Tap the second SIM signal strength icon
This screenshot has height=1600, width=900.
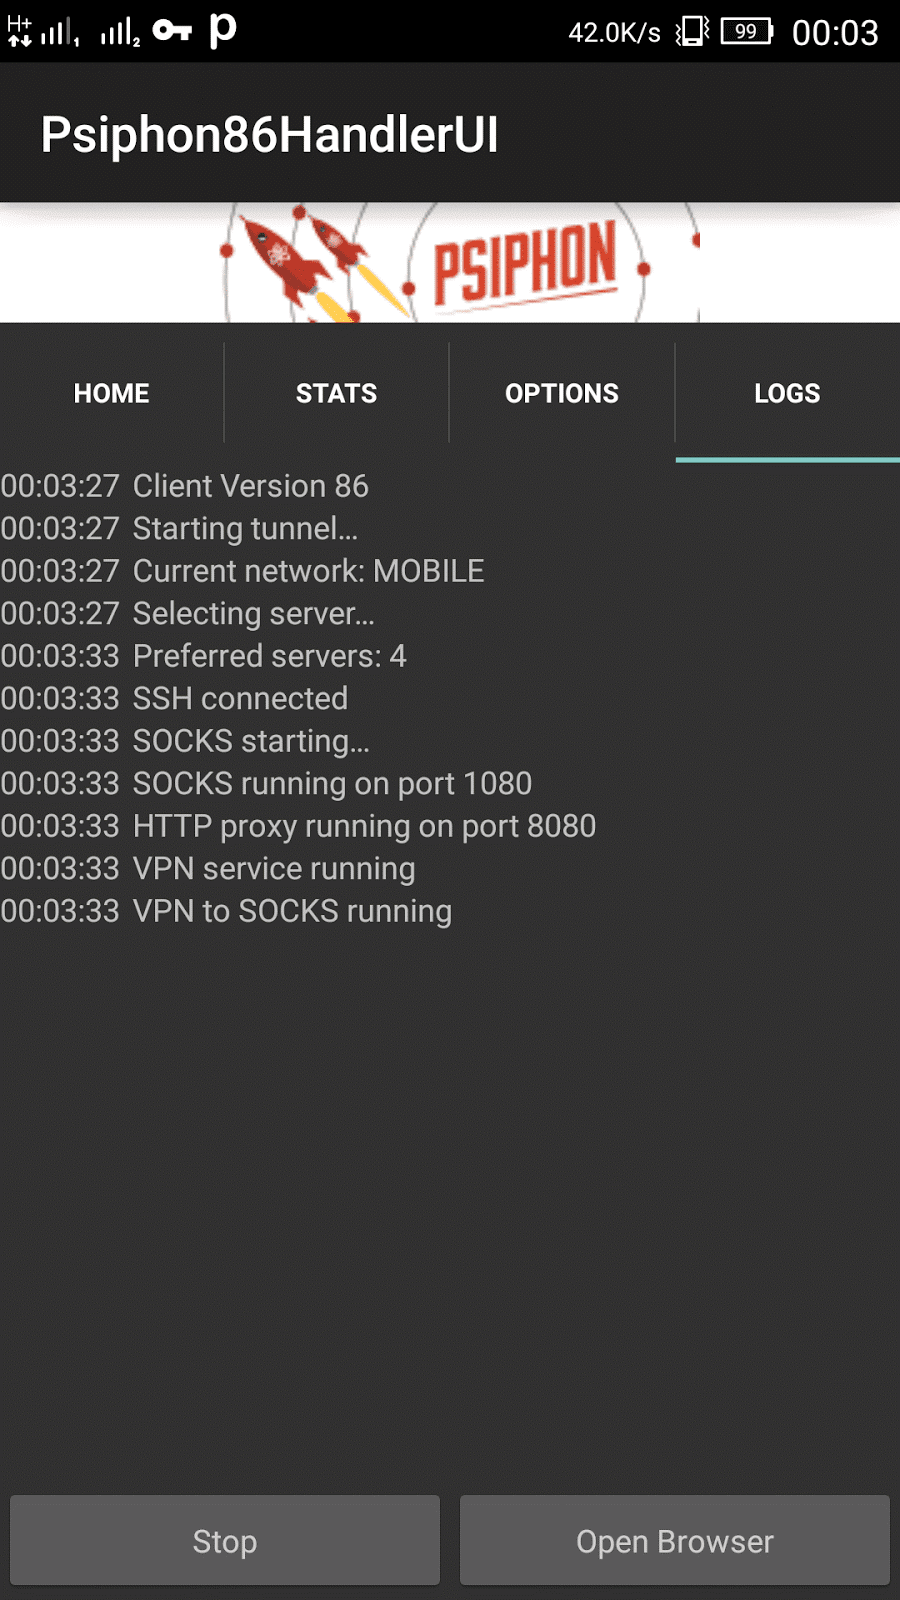(120, 33)
